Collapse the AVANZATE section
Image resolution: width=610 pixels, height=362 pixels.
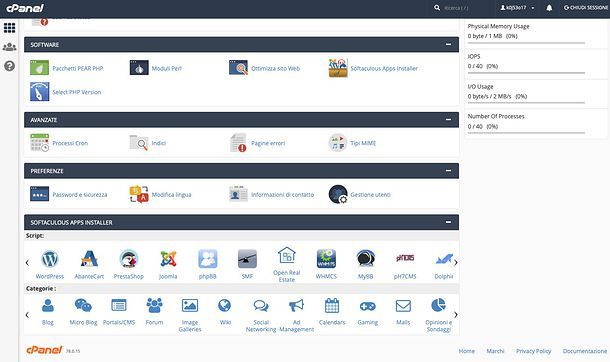448,120
